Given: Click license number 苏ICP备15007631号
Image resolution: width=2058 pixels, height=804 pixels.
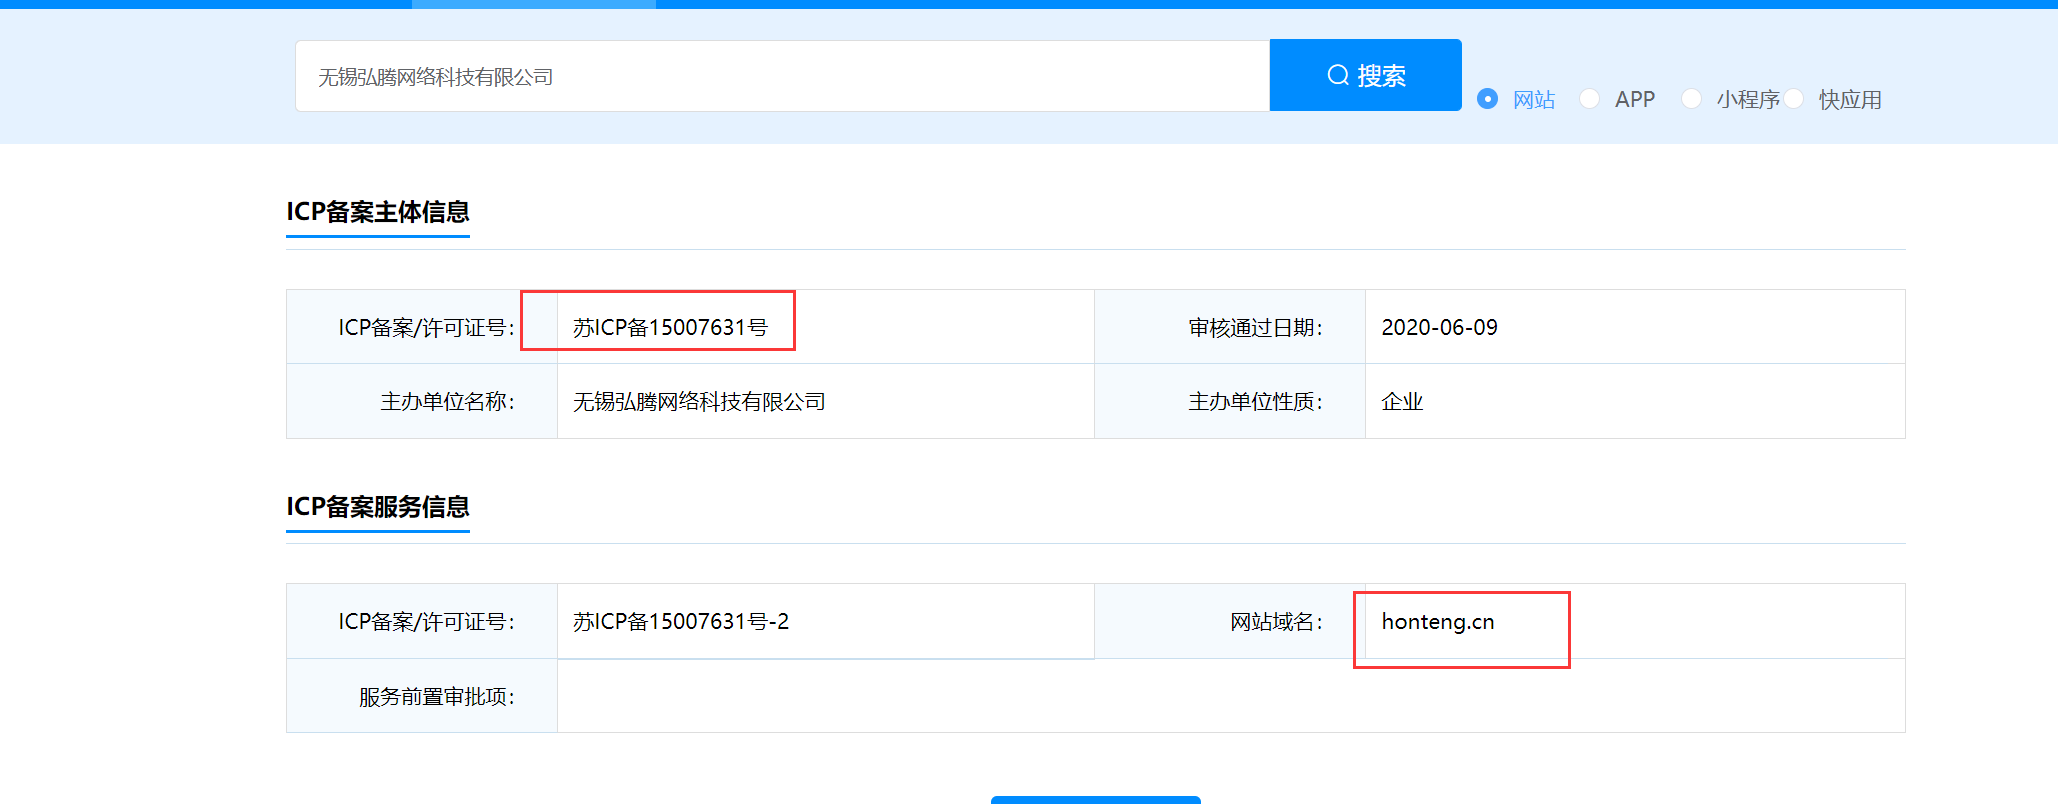Looking at the screenshot, I should (x=669, y=327).
